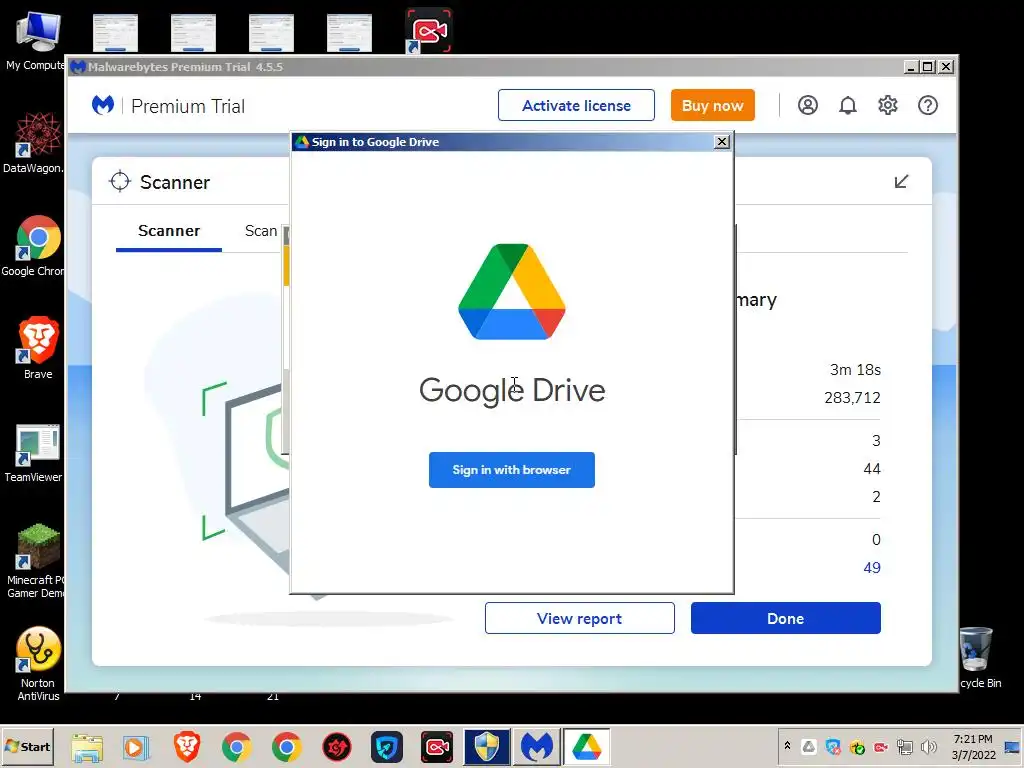Open the red gear taskbar icon
This screenshot has height=768, width=1024.
337,747
